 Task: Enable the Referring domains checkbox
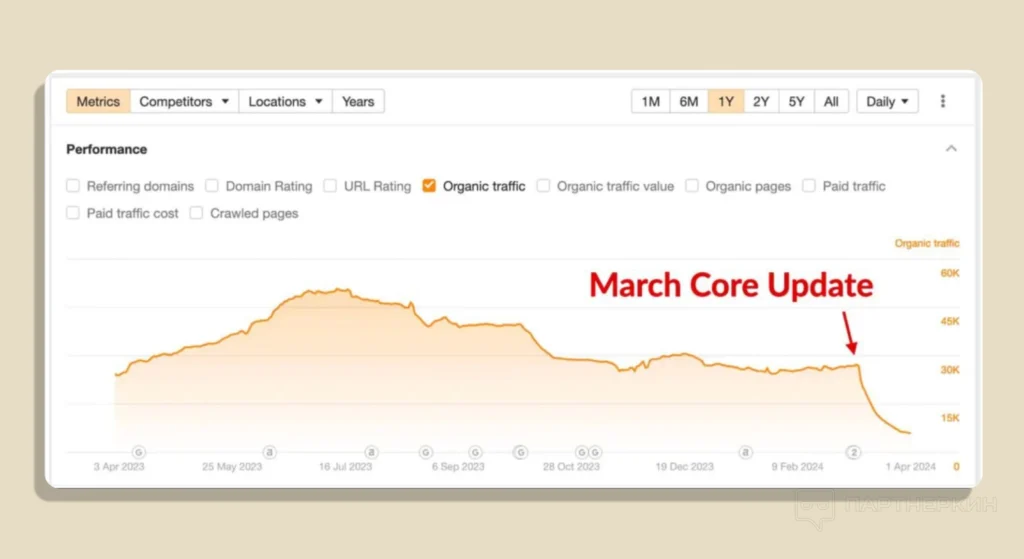click(73, 186)
